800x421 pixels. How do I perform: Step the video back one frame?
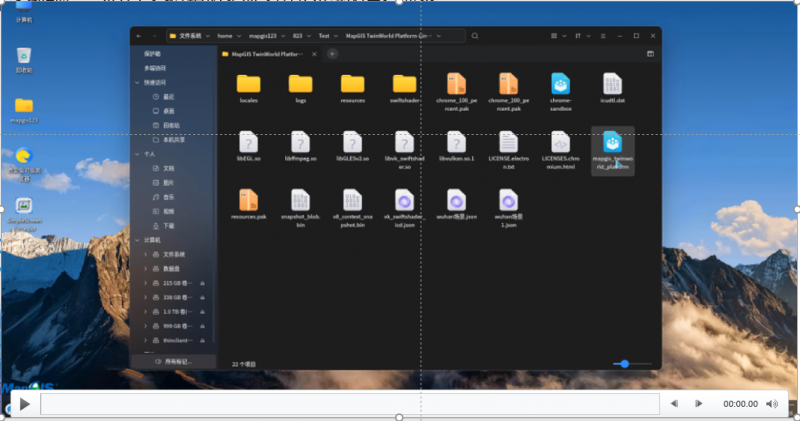pos(674,404)
